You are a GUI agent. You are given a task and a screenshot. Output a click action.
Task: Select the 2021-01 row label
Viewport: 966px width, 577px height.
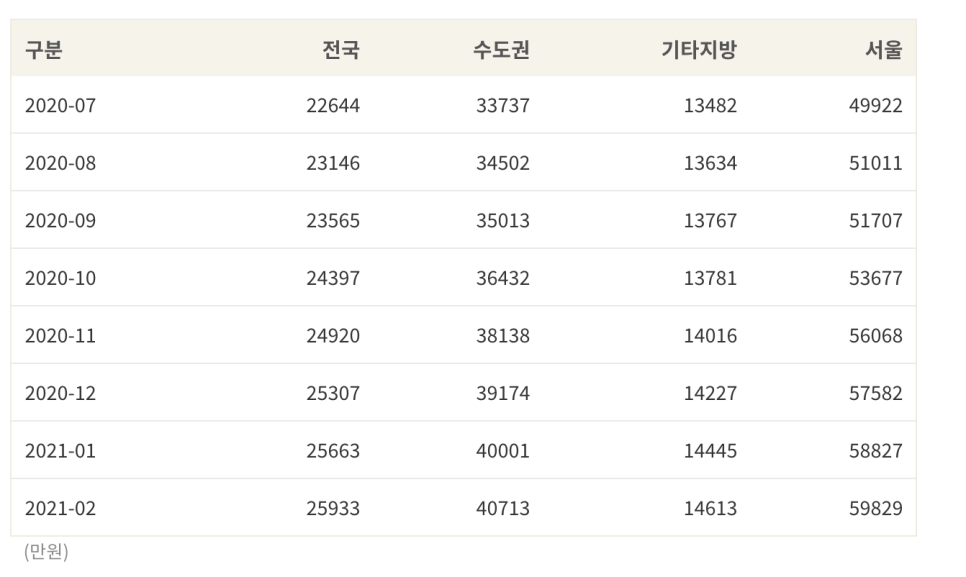pyautogui.click(x=60, y=451)
